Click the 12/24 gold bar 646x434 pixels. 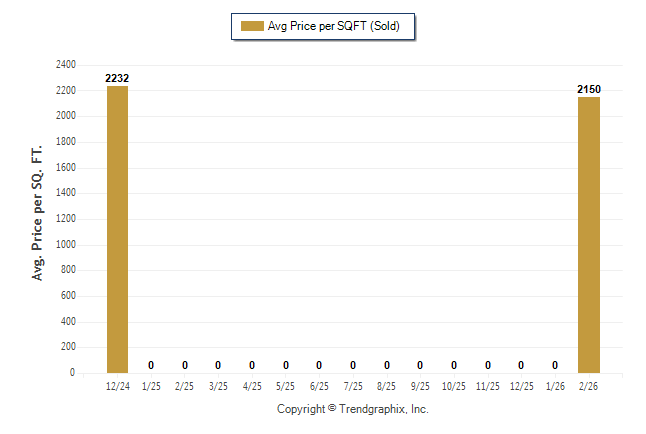coord(117,229)
